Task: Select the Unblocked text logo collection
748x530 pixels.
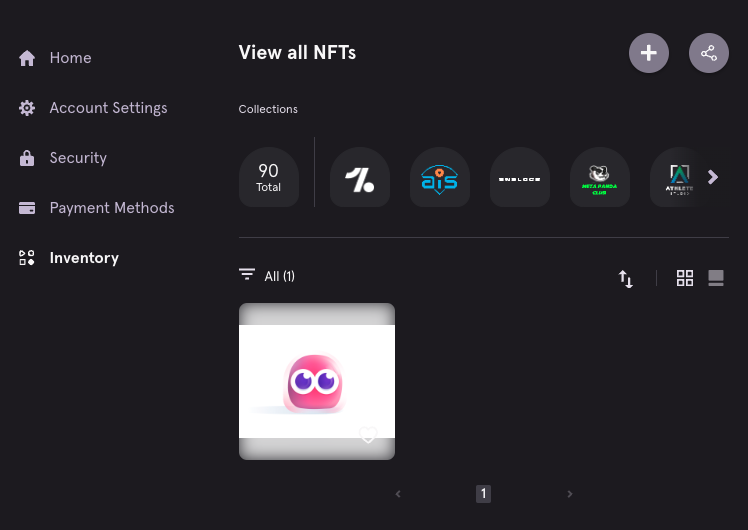Action: (x=520, y=177)
